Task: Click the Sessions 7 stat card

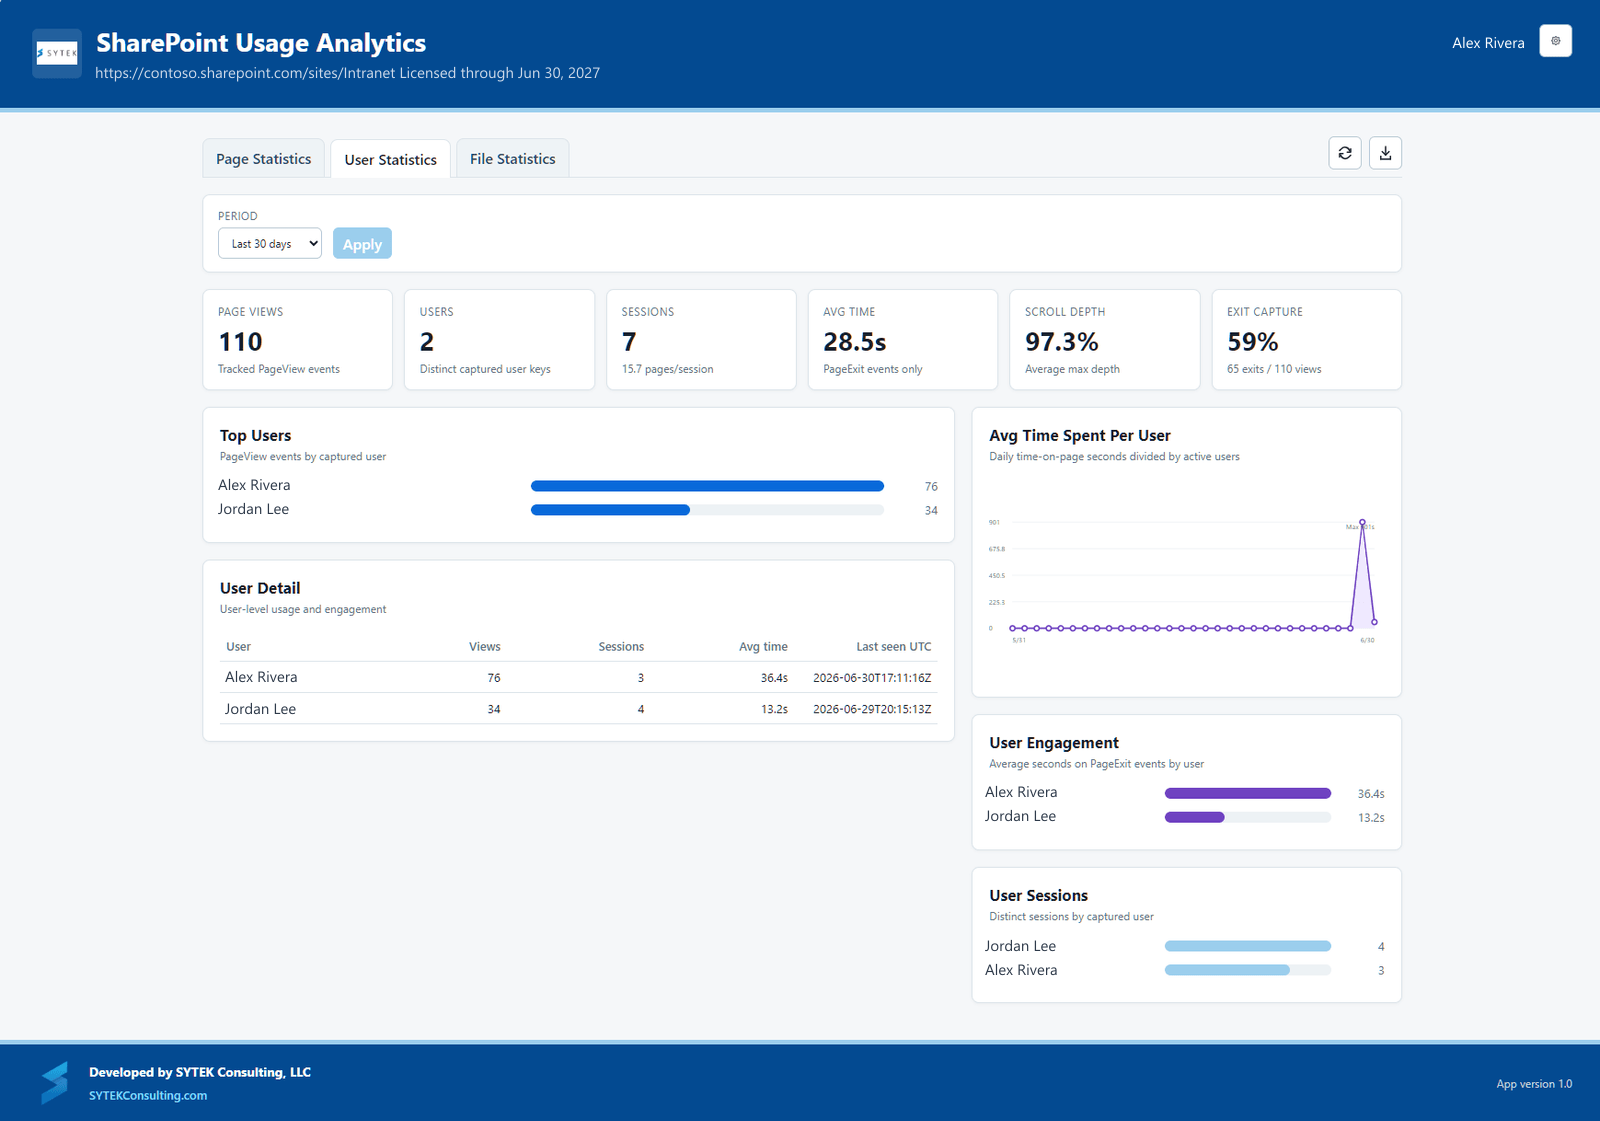Action: click(701, 340)
